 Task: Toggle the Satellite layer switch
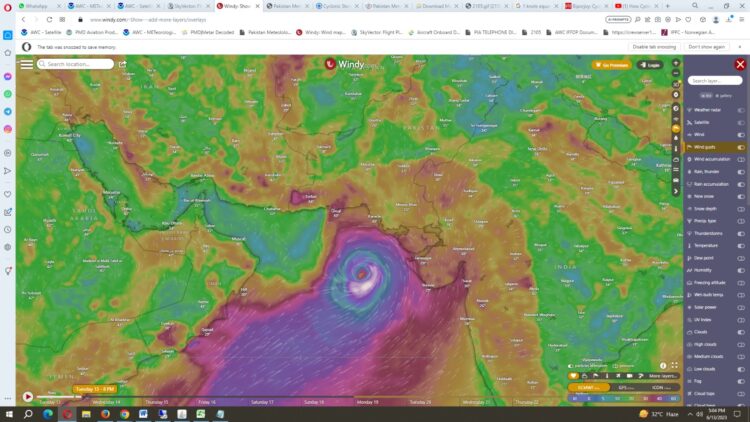[741, 122]
